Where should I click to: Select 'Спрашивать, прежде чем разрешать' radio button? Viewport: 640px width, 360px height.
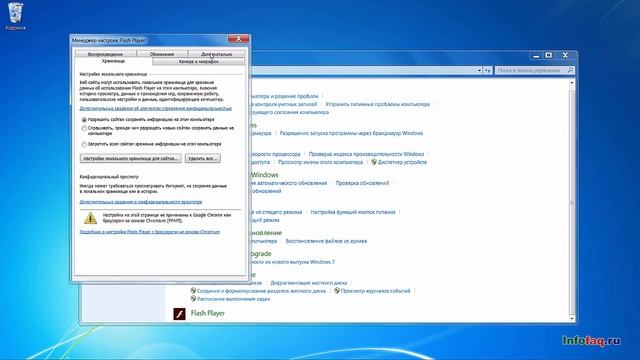tap(84, 128)
